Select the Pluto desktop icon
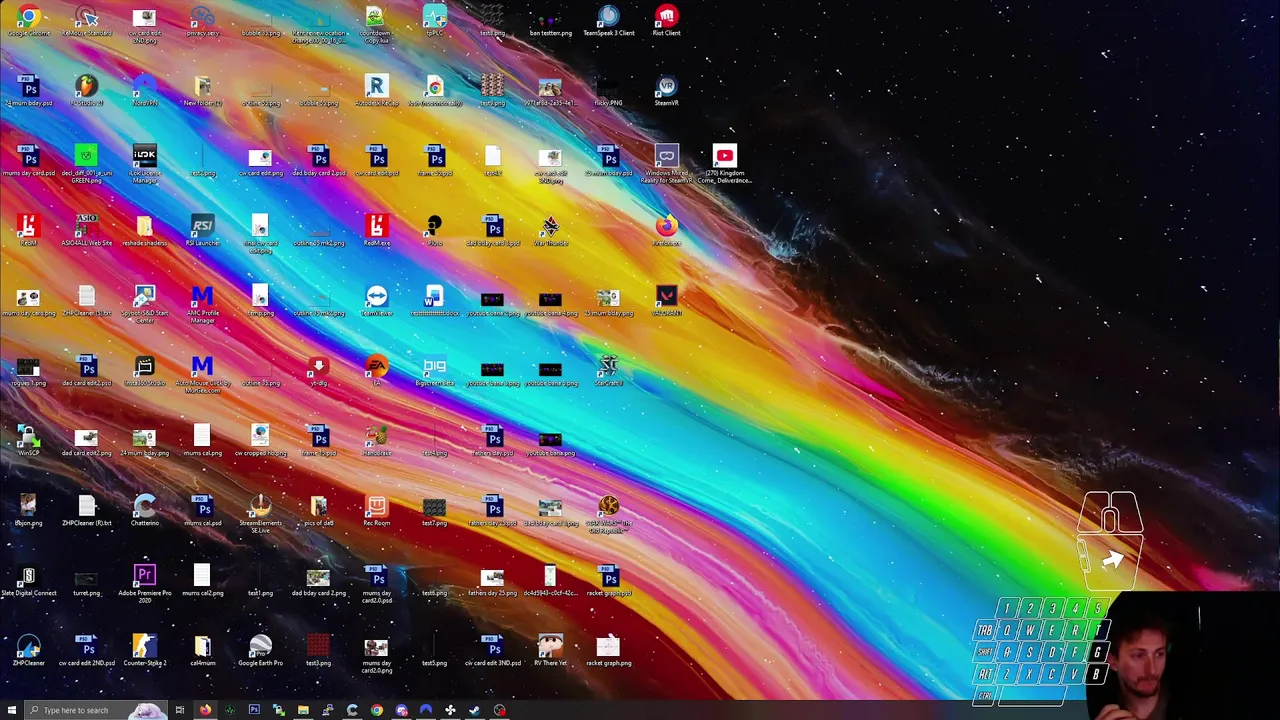 coord(434,227)
